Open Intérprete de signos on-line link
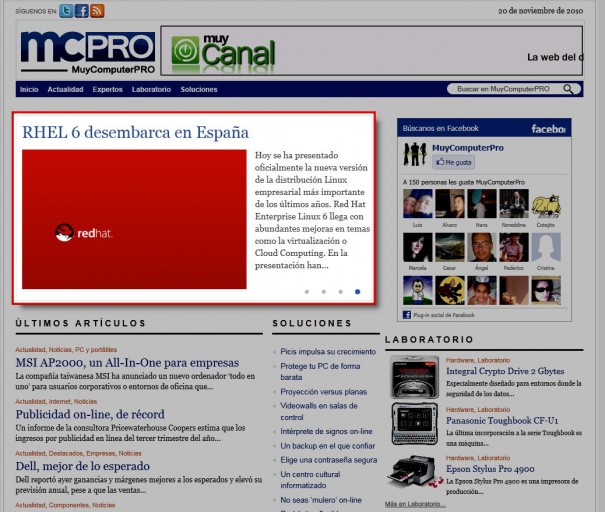 (x=326, y=431)
